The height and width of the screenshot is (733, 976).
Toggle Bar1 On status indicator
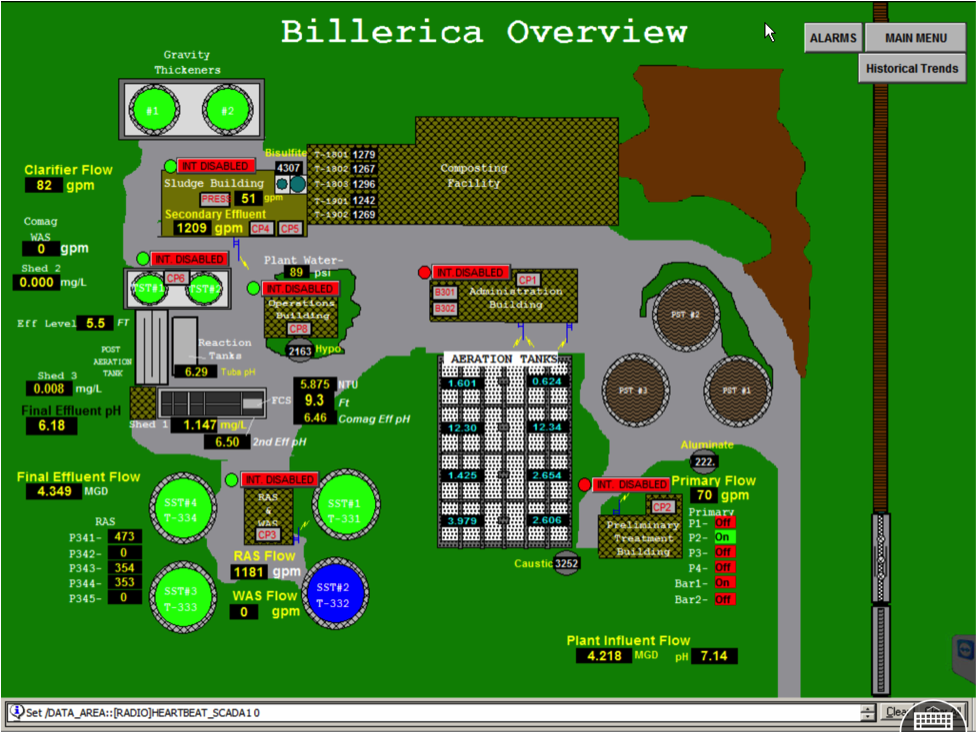pos(724,583)
